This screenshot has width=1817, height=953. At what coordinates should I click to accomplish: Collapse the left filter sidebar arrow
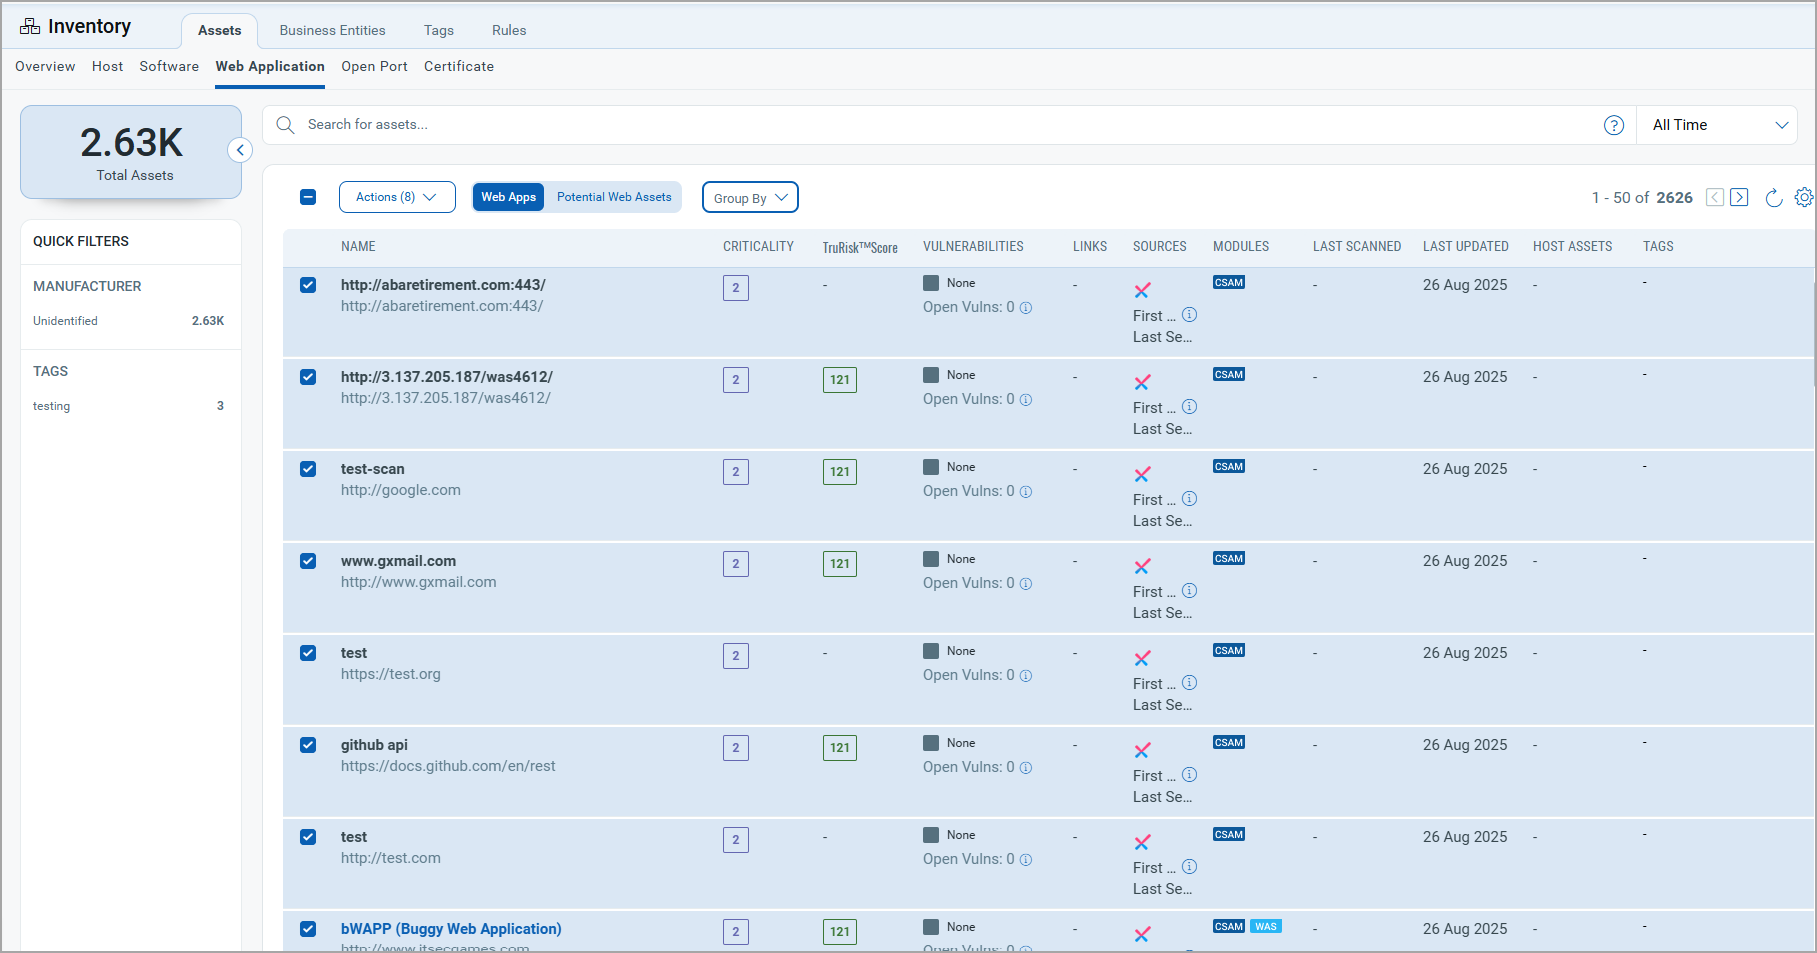click(x=240, y=150)
